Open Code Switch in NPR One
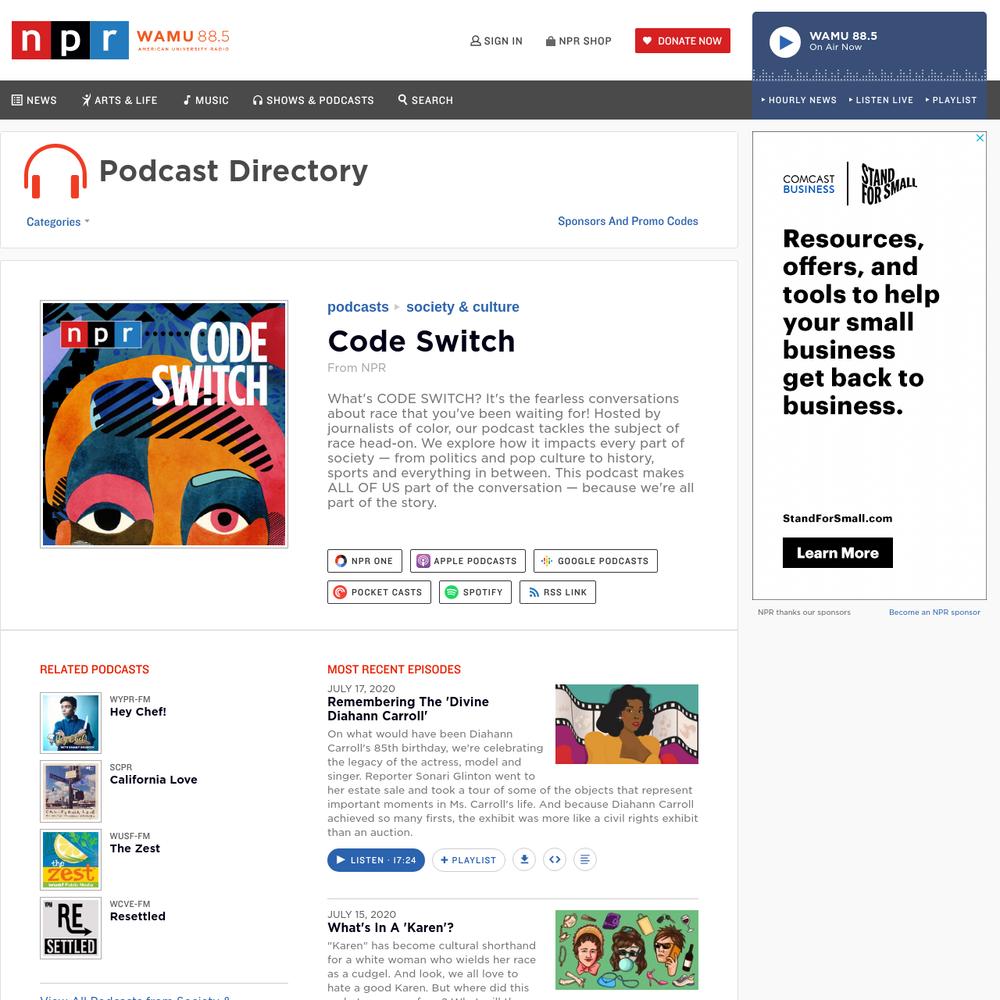1000x1000 pixels. point(365,561)
